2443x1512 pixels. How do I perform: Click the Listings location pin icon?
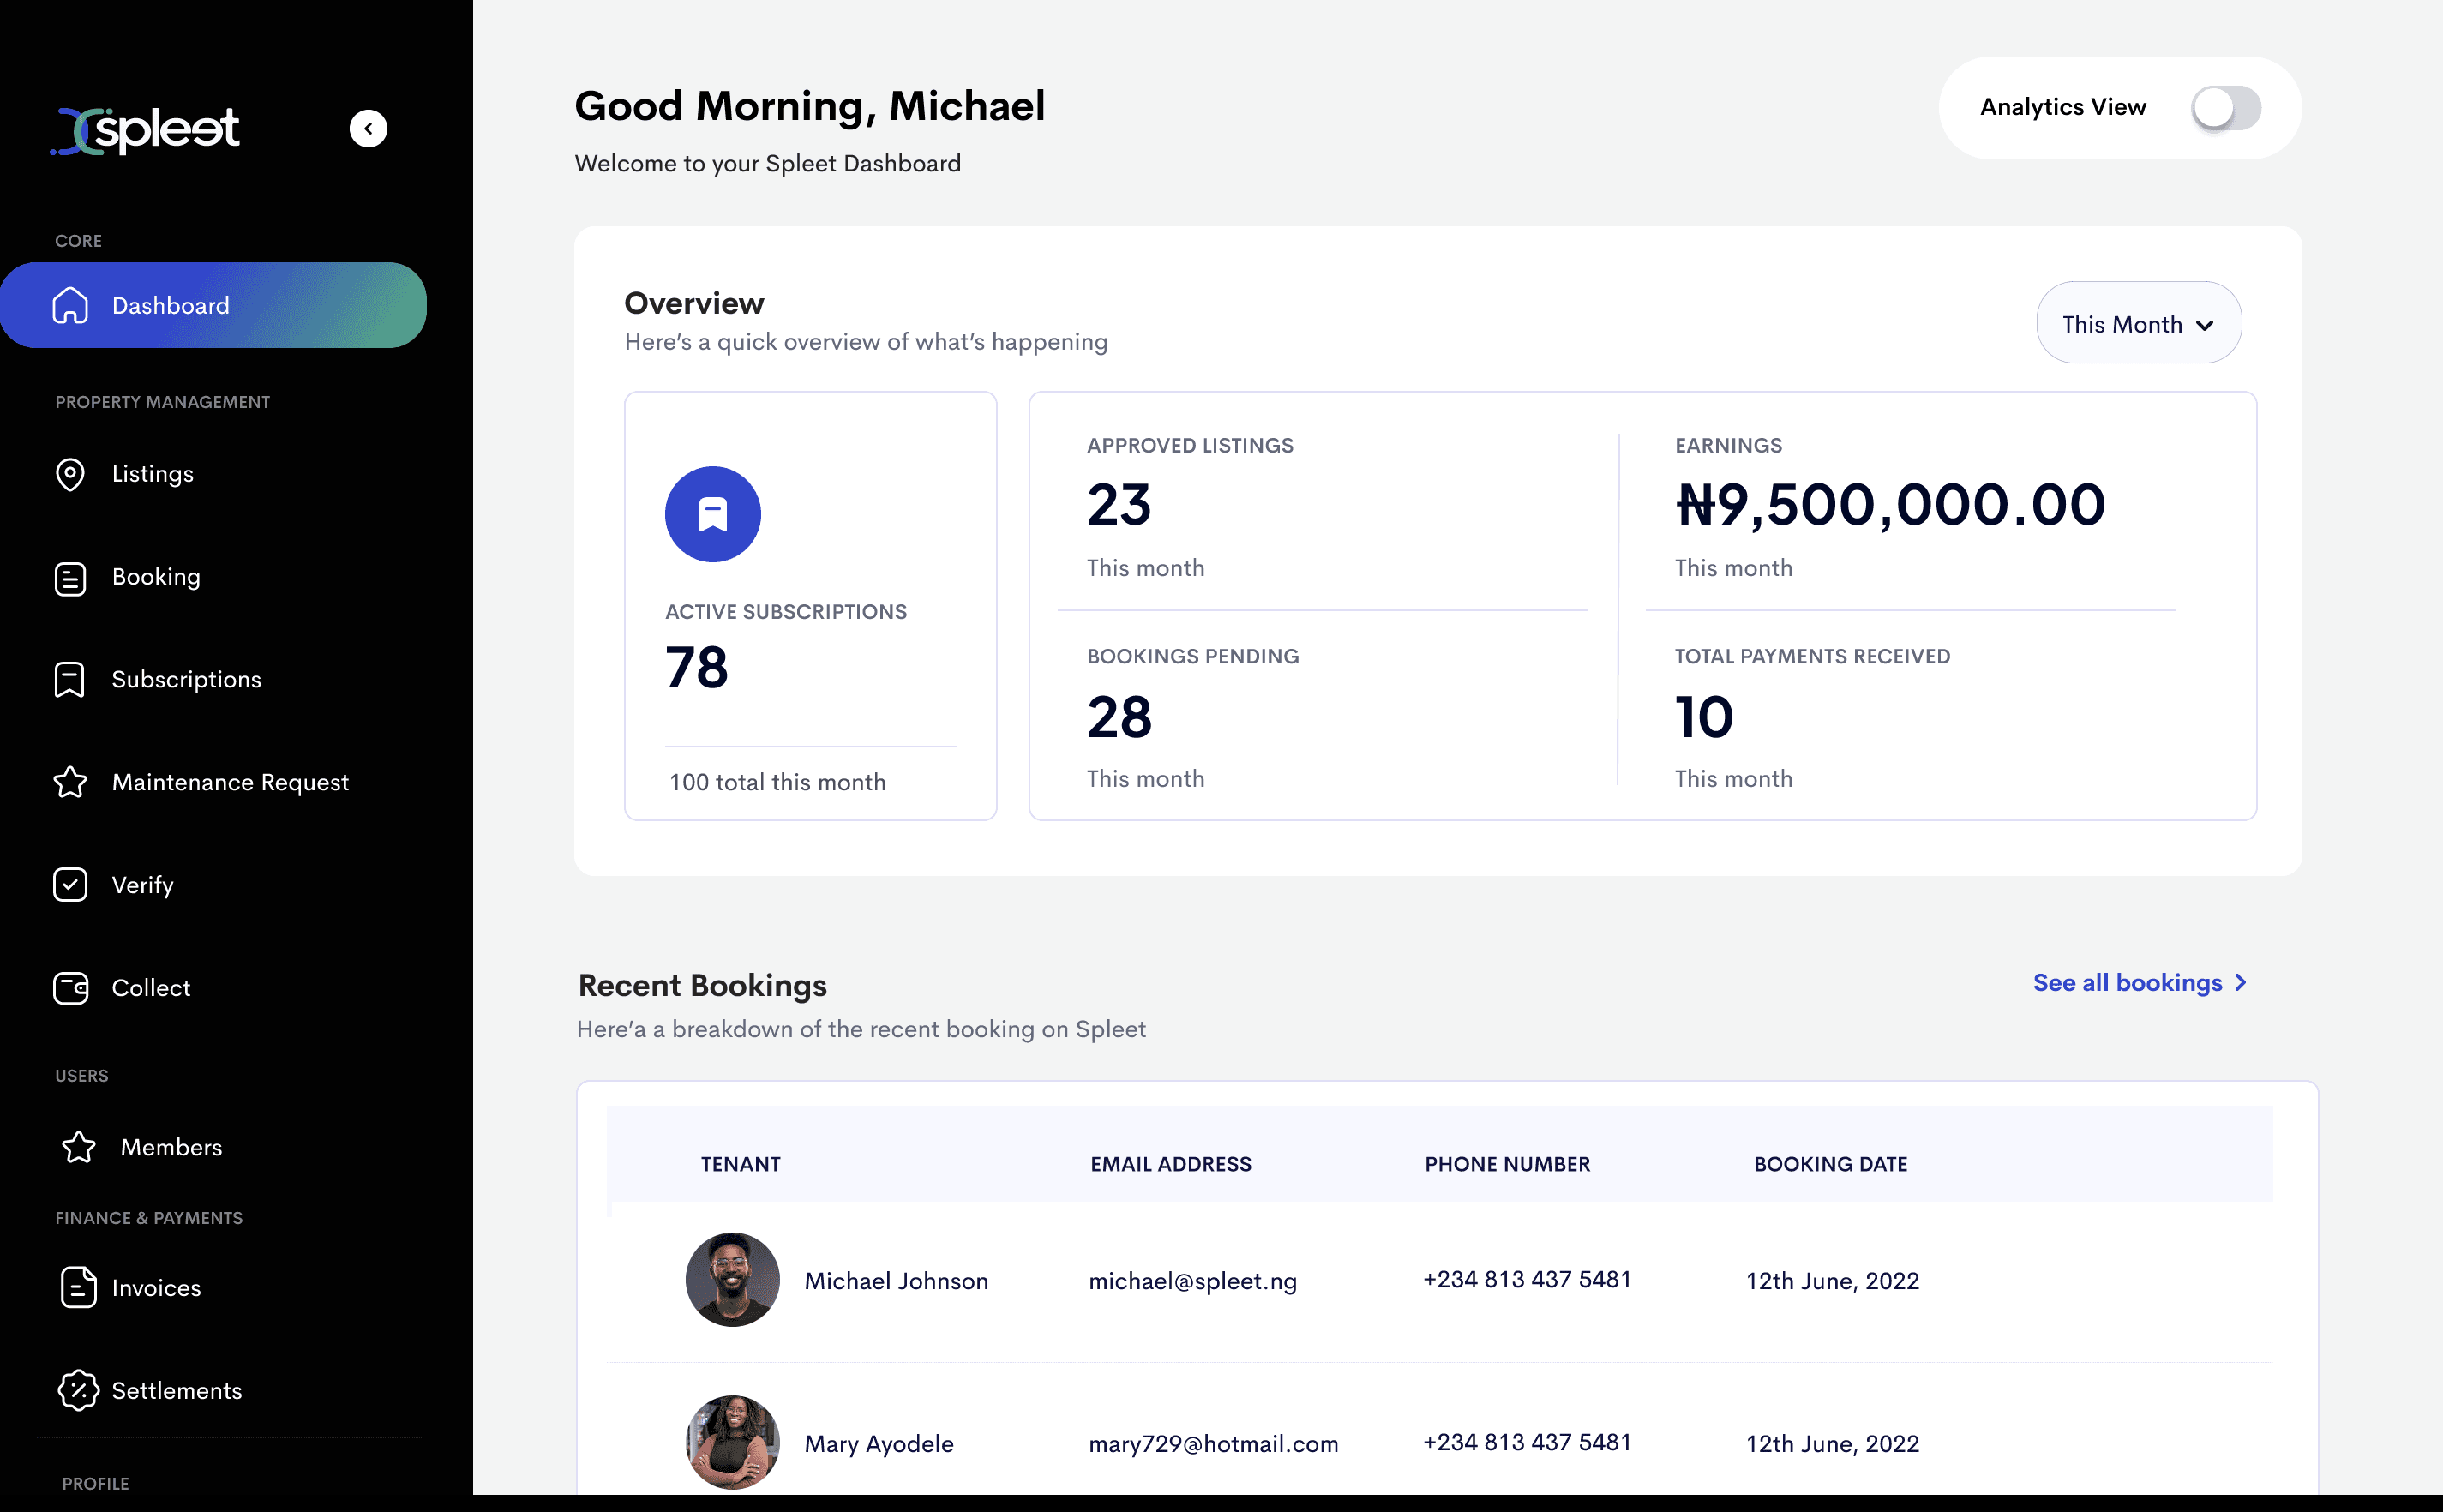(x=70, y=474)
